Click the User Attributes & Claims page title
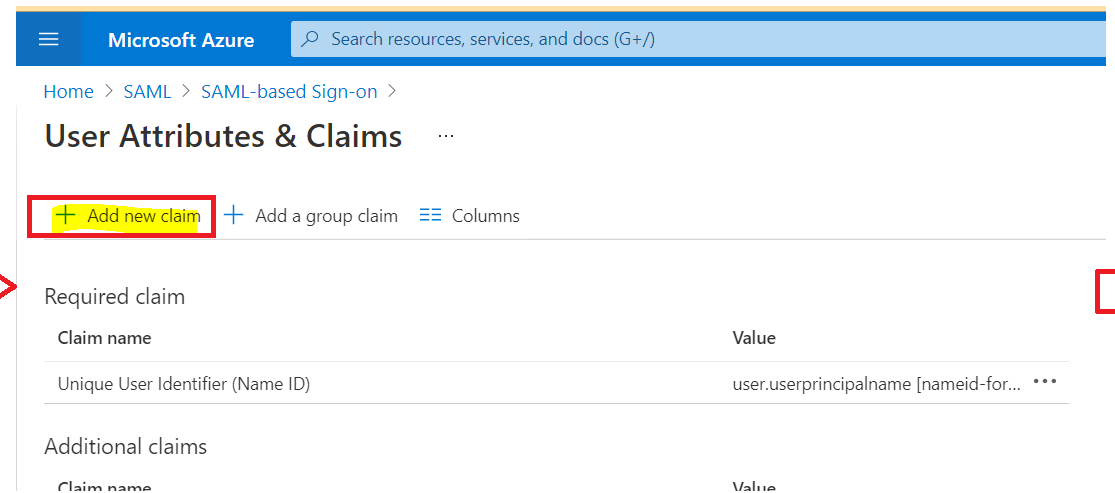The height and width of the screenshot is (493, 1115). pyautogui.click(x=223, y=137)
